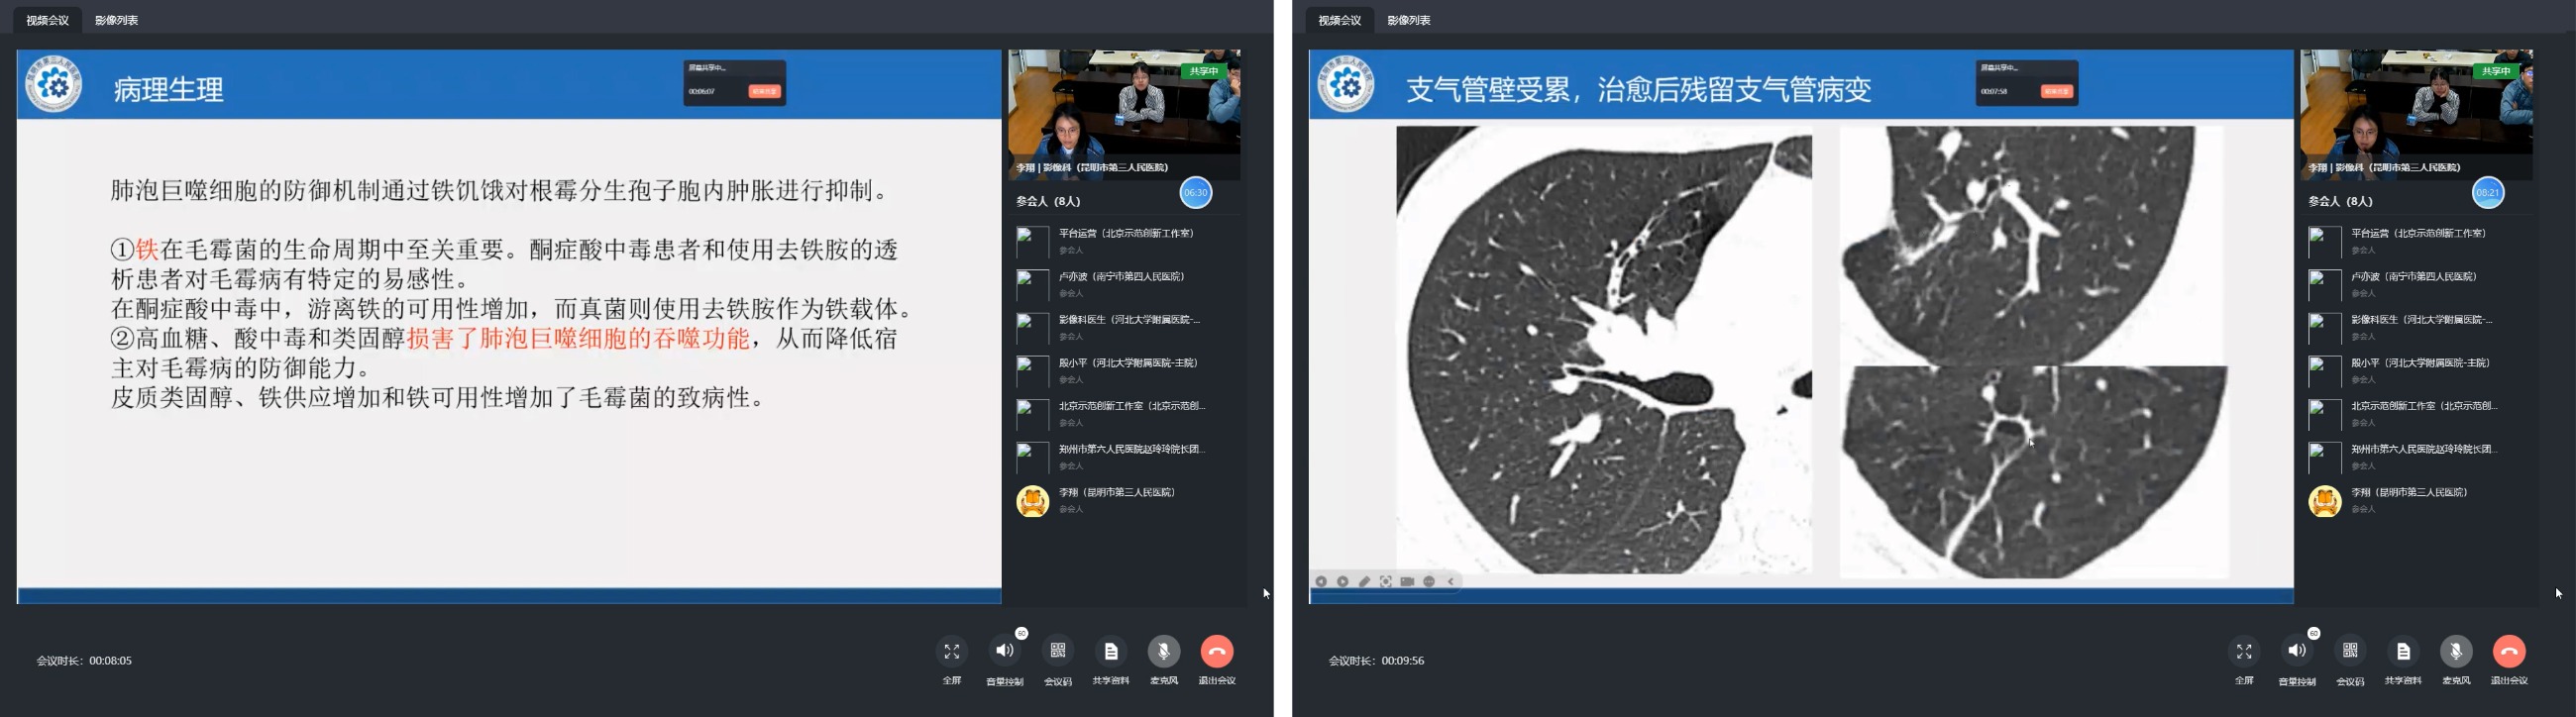Click 共享中 badge on left window video

(1203, 71)
